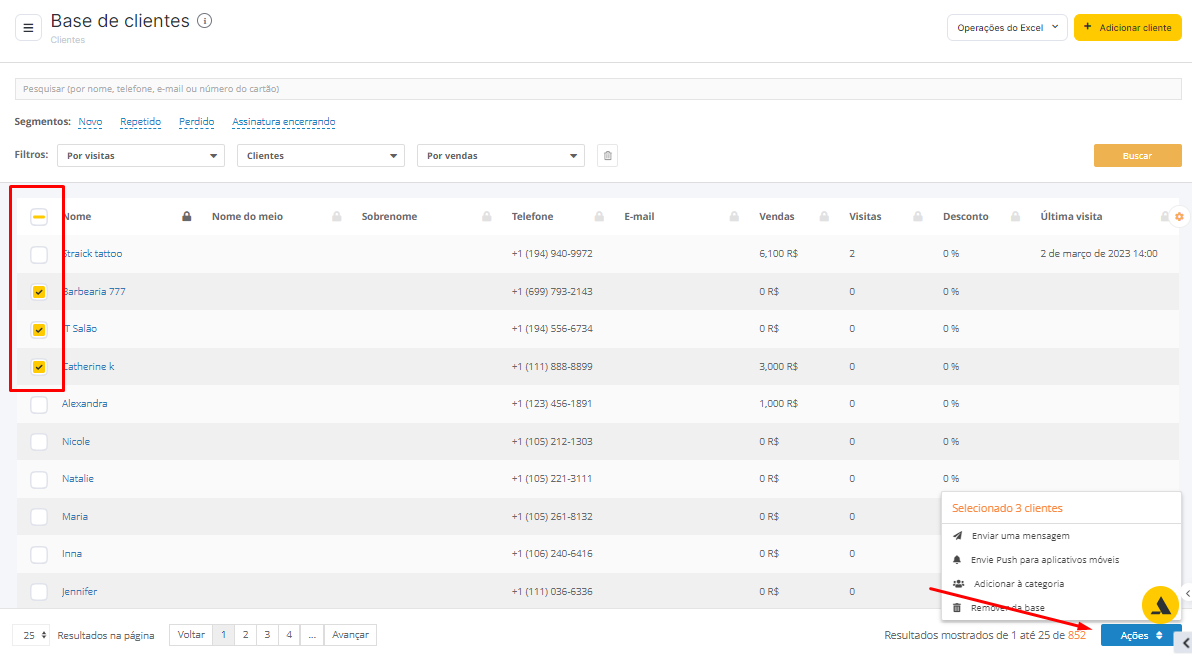Screen dimensions: 1192x657
Task: Open the Operações do Excel dropdown
Action: (x=1007, y=27)
